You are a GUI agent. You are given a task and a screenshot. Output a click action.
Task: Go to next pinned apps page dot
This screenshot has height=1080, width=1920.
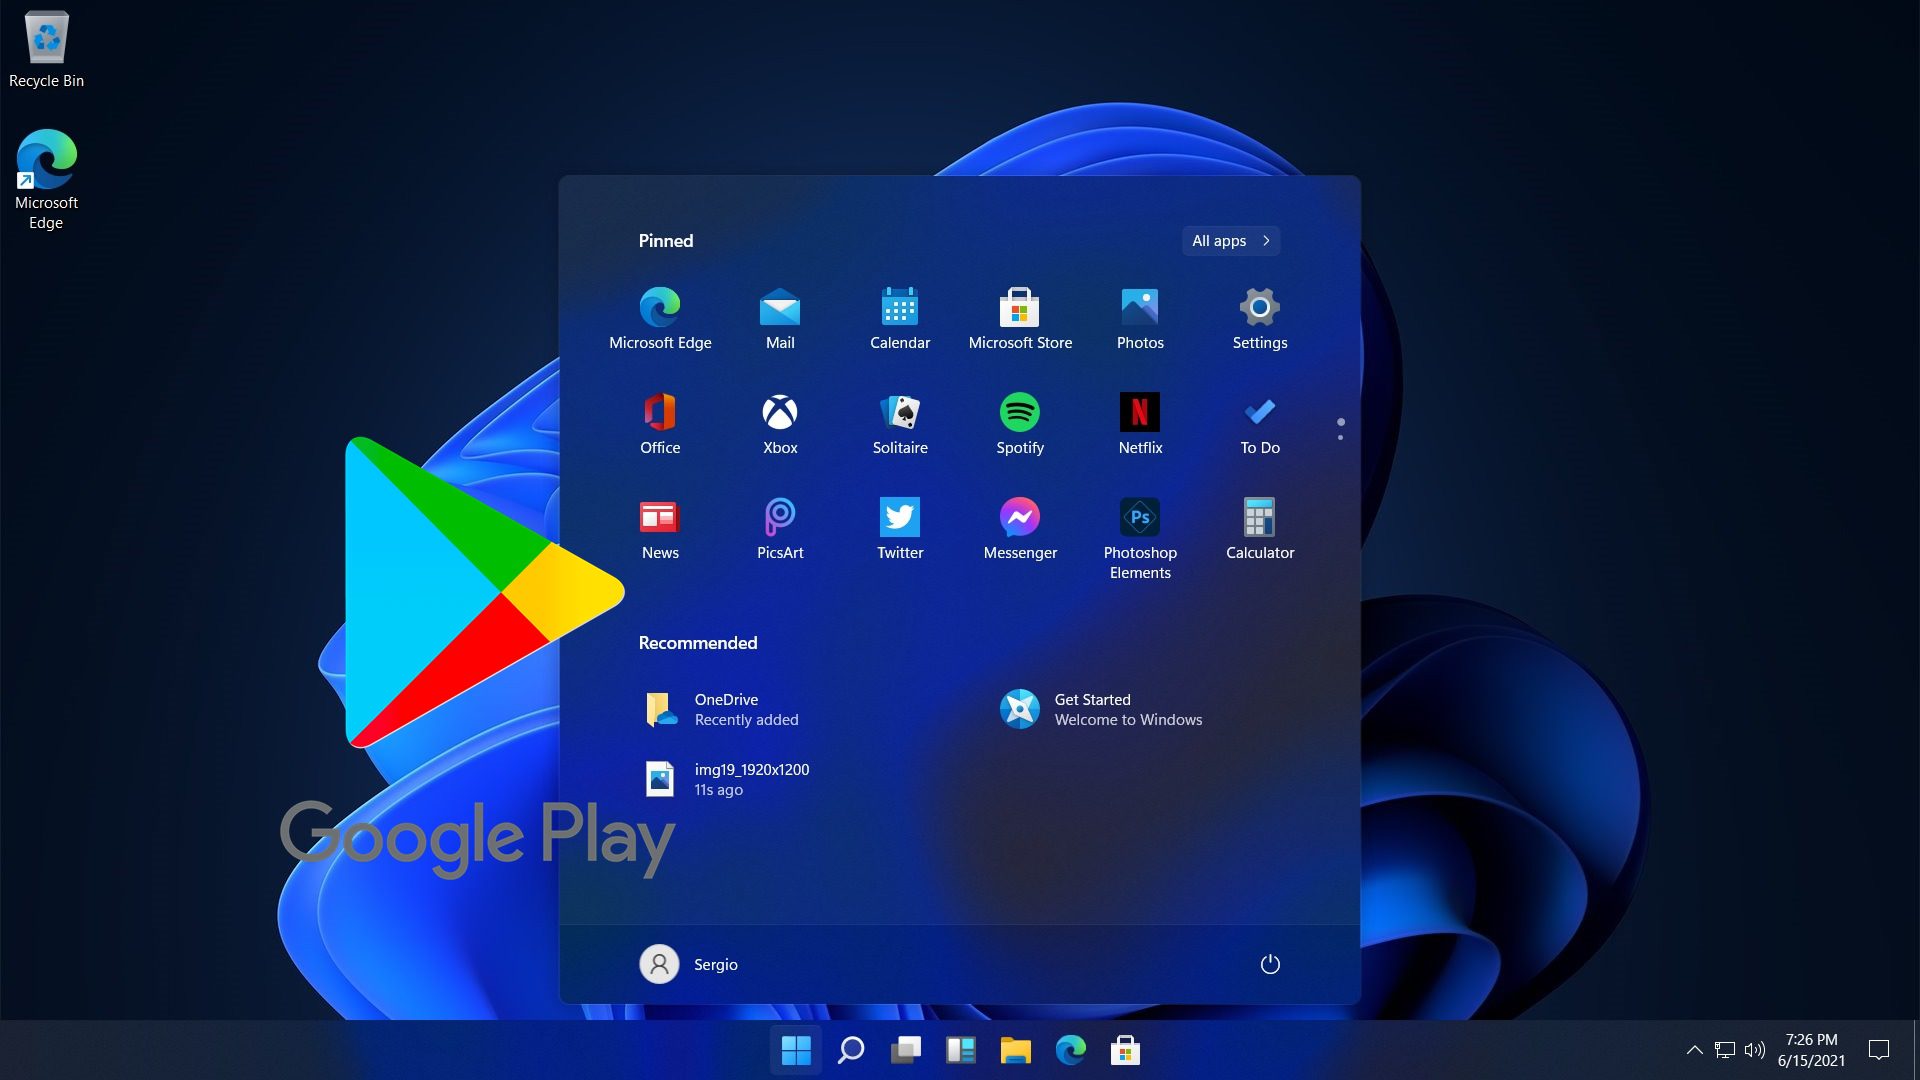click(1340, 437)
